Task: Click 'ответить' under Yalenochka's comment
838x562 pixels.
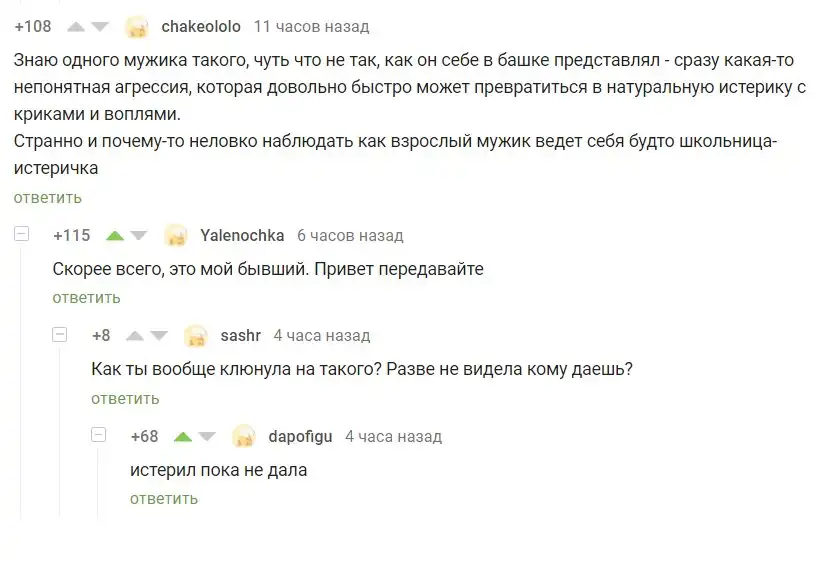Action: click(x=86, y=297)
